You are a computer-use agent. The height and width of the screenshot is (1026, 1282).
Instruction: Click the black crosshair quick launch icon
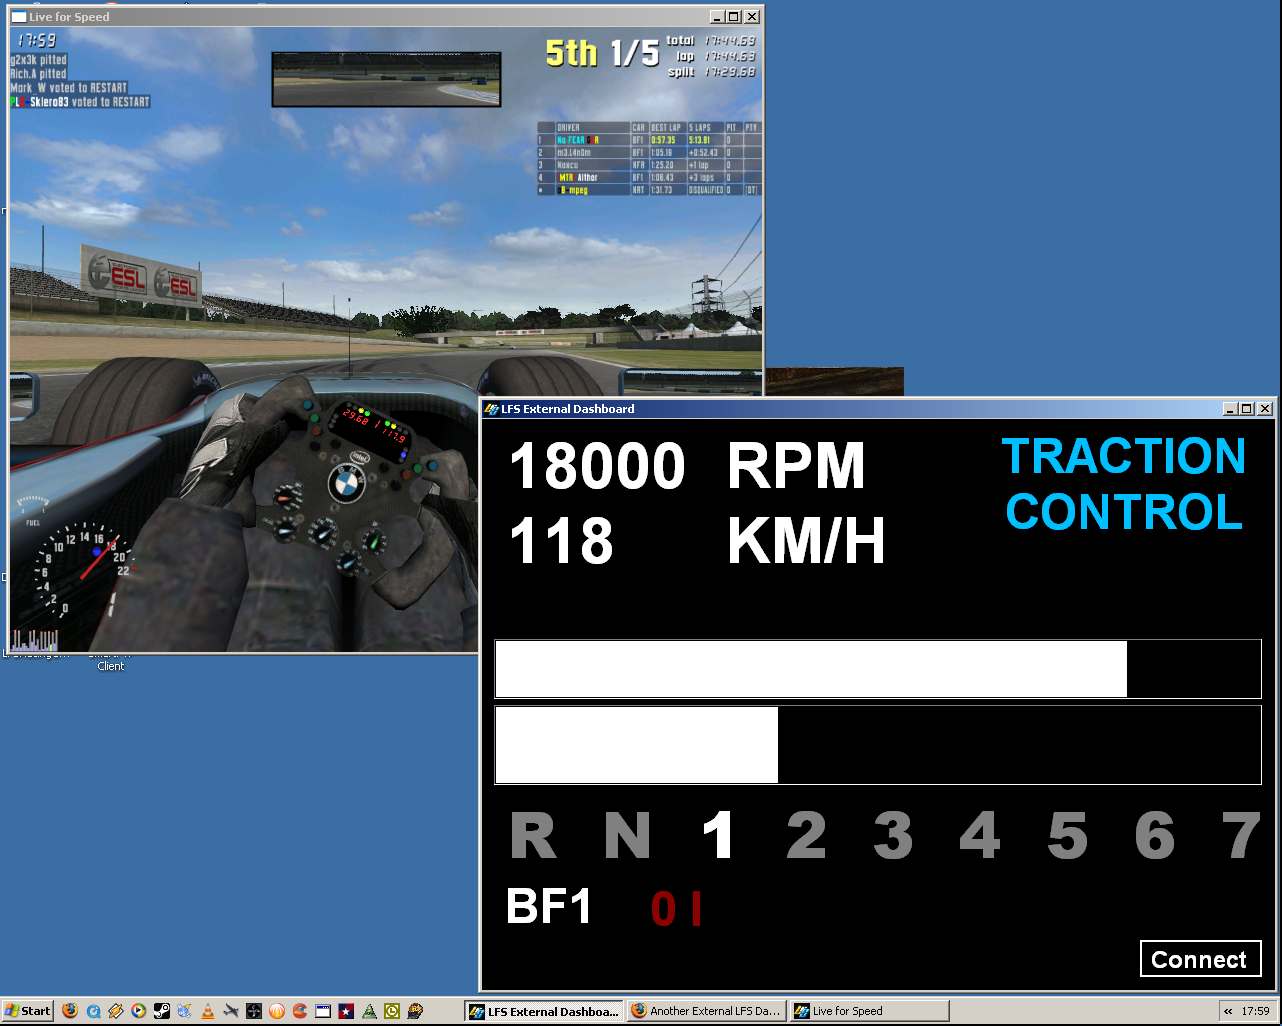click(x=254, y=1011)
